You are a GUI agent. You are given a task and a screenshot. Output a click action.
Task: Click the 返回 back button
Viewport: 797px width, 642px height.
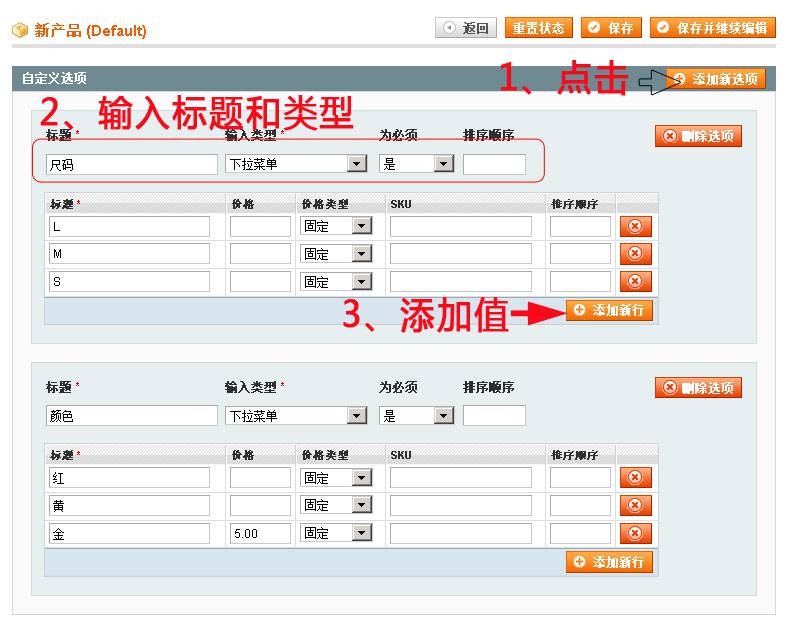(x=466, y=28)
